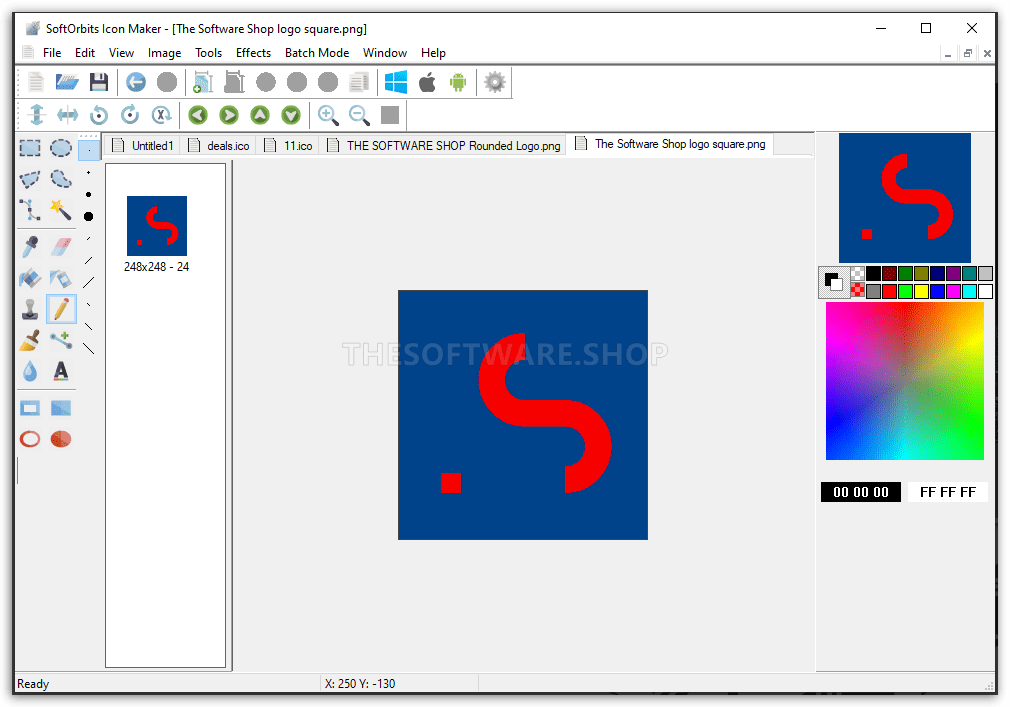
Task: Open the View menu
Action: 121,53
